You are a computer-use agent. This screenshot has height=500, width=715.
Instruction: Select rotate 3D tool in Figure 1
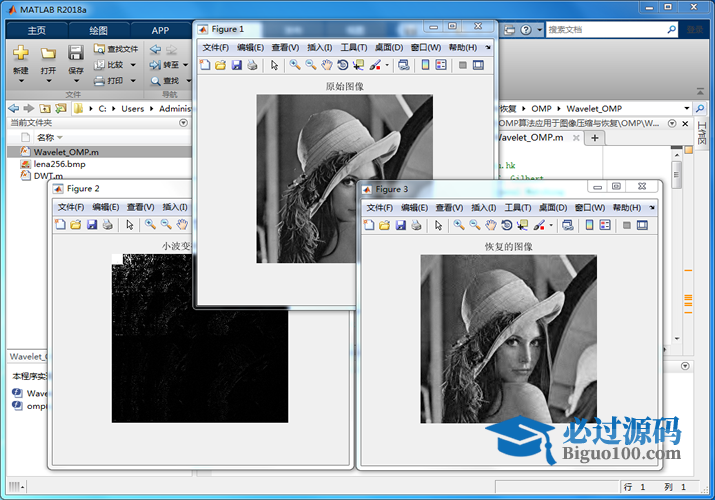click(342, 65)
